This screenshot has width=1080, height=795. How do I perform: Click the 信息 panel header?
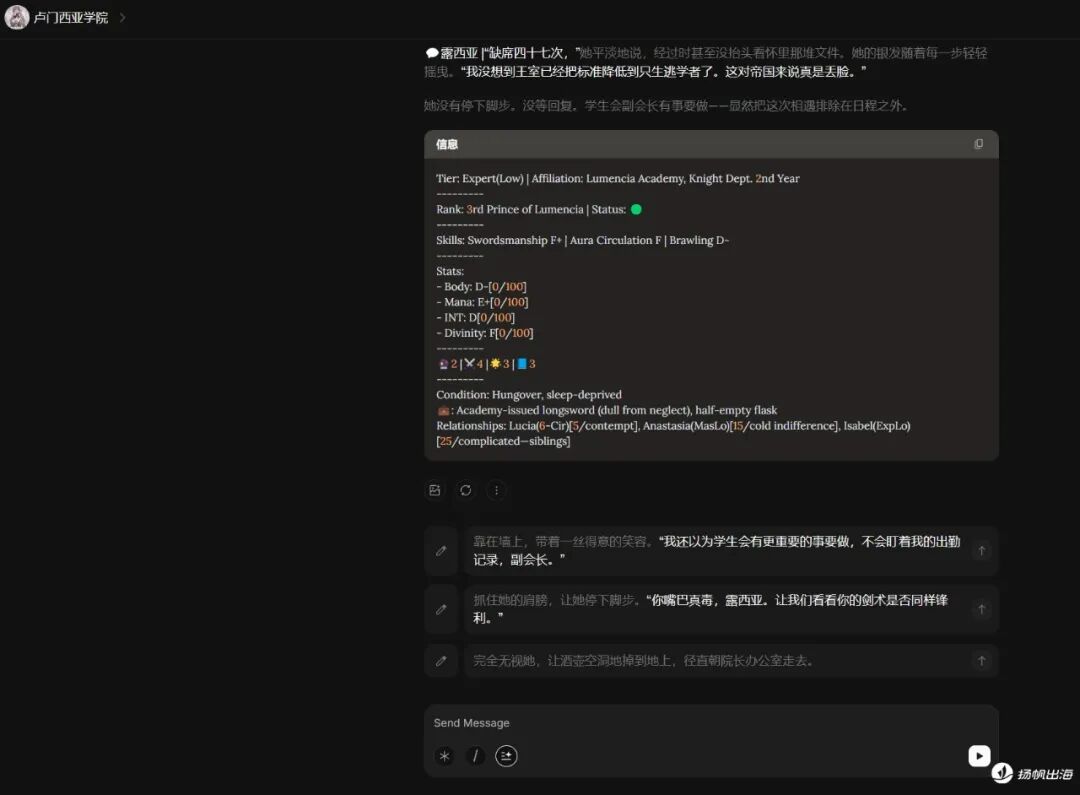[x=711, y=144]
